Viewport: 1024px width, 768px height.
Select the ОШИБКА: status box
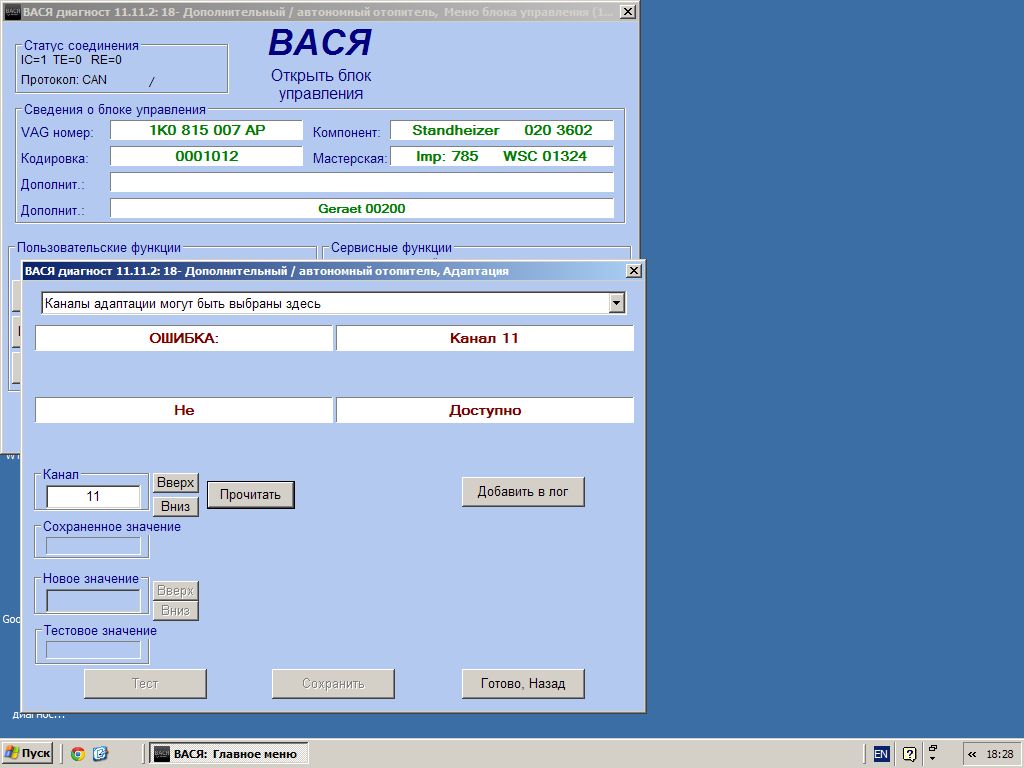pos(184,338)
